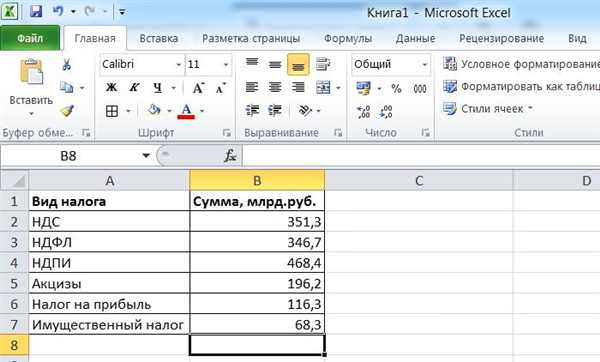Image resolution: width=600 pixels, height=362 pixels.
Task: Click the insert function fx icon
Action: point(230,156)
